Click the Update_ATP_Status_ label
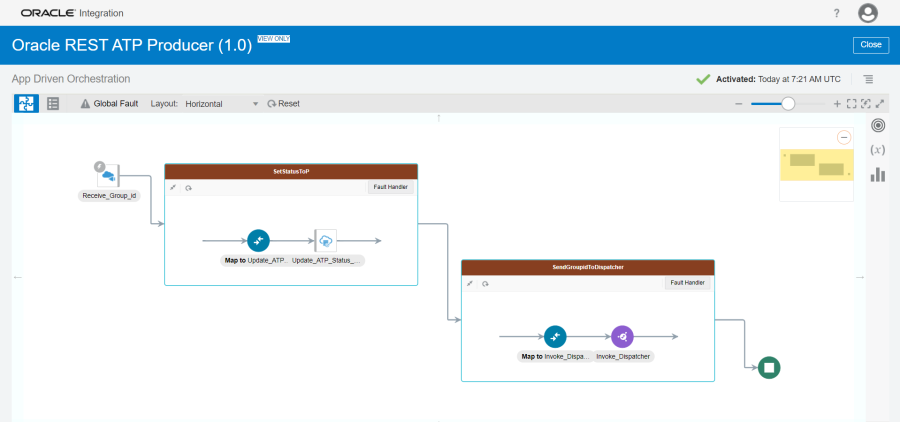900x422 pixels. [326, 260]
